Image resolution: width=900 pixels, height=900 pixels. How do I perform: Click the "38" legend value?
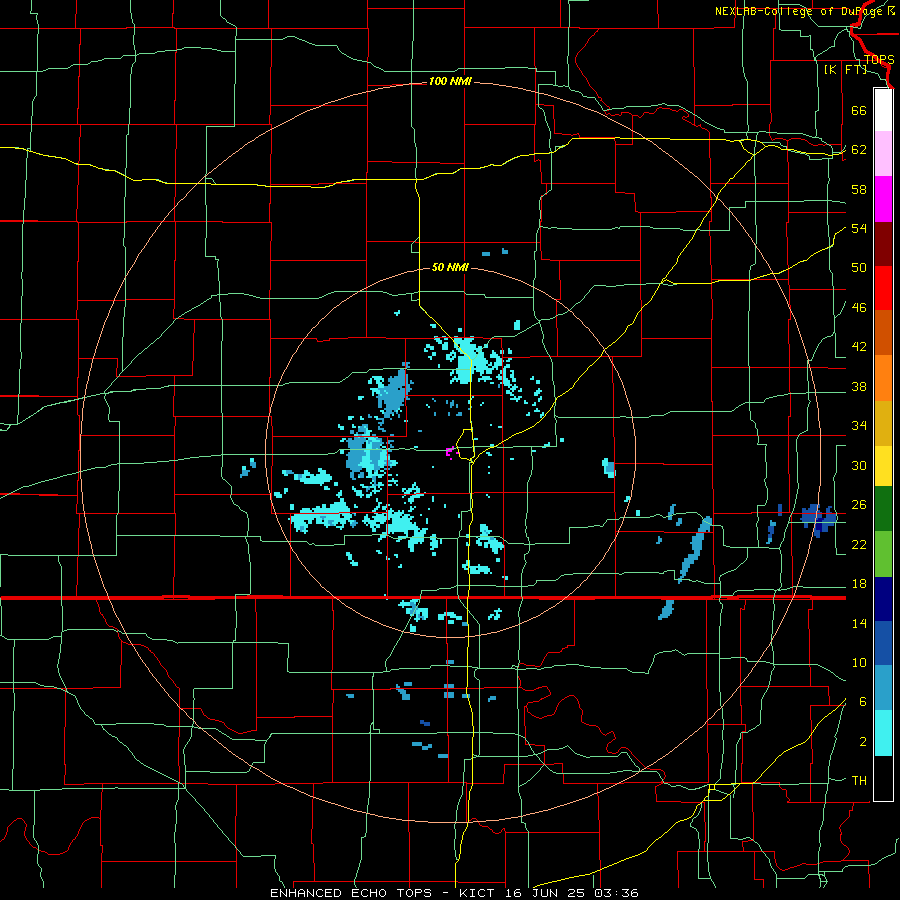tap(859, 386)
